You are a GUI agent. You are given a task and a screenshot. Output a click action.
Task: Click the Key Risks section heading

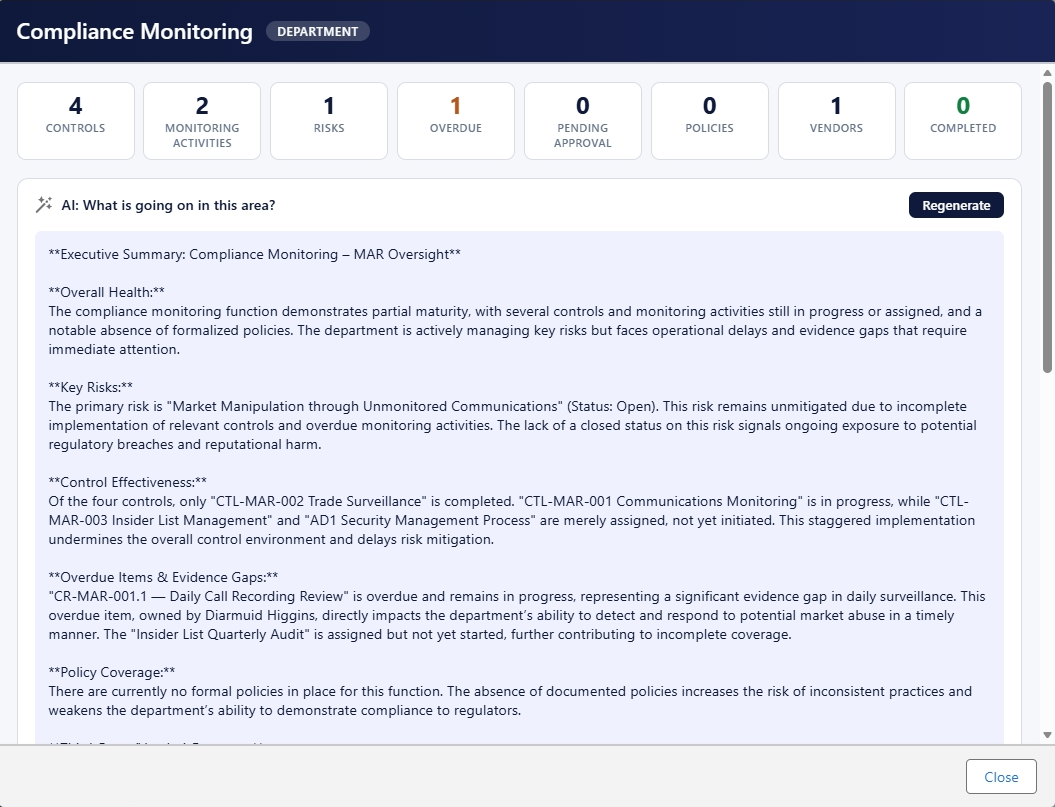coord(91,387)
